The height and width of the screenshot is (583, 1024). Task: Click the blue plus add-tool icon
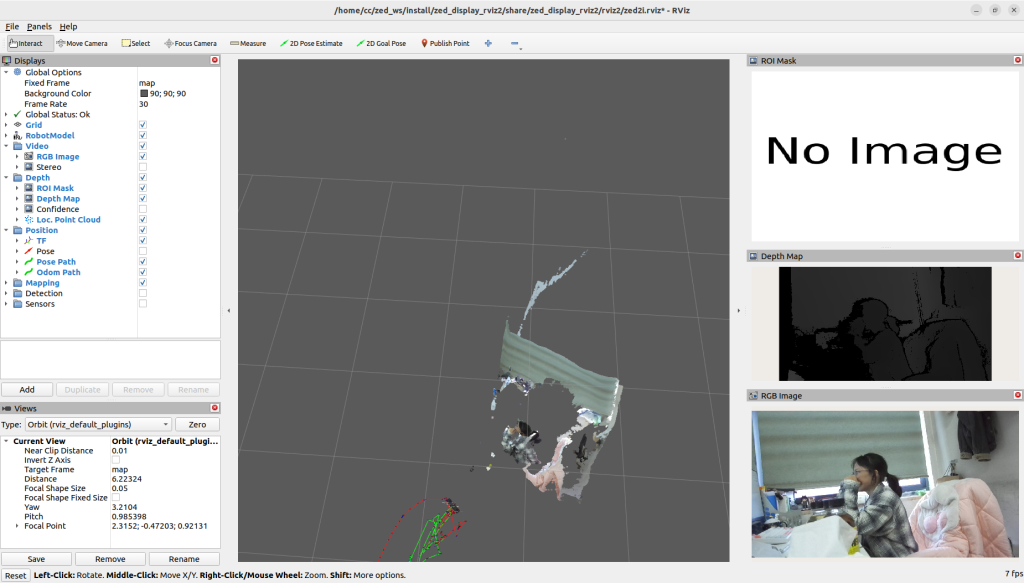tap(488, 44)
